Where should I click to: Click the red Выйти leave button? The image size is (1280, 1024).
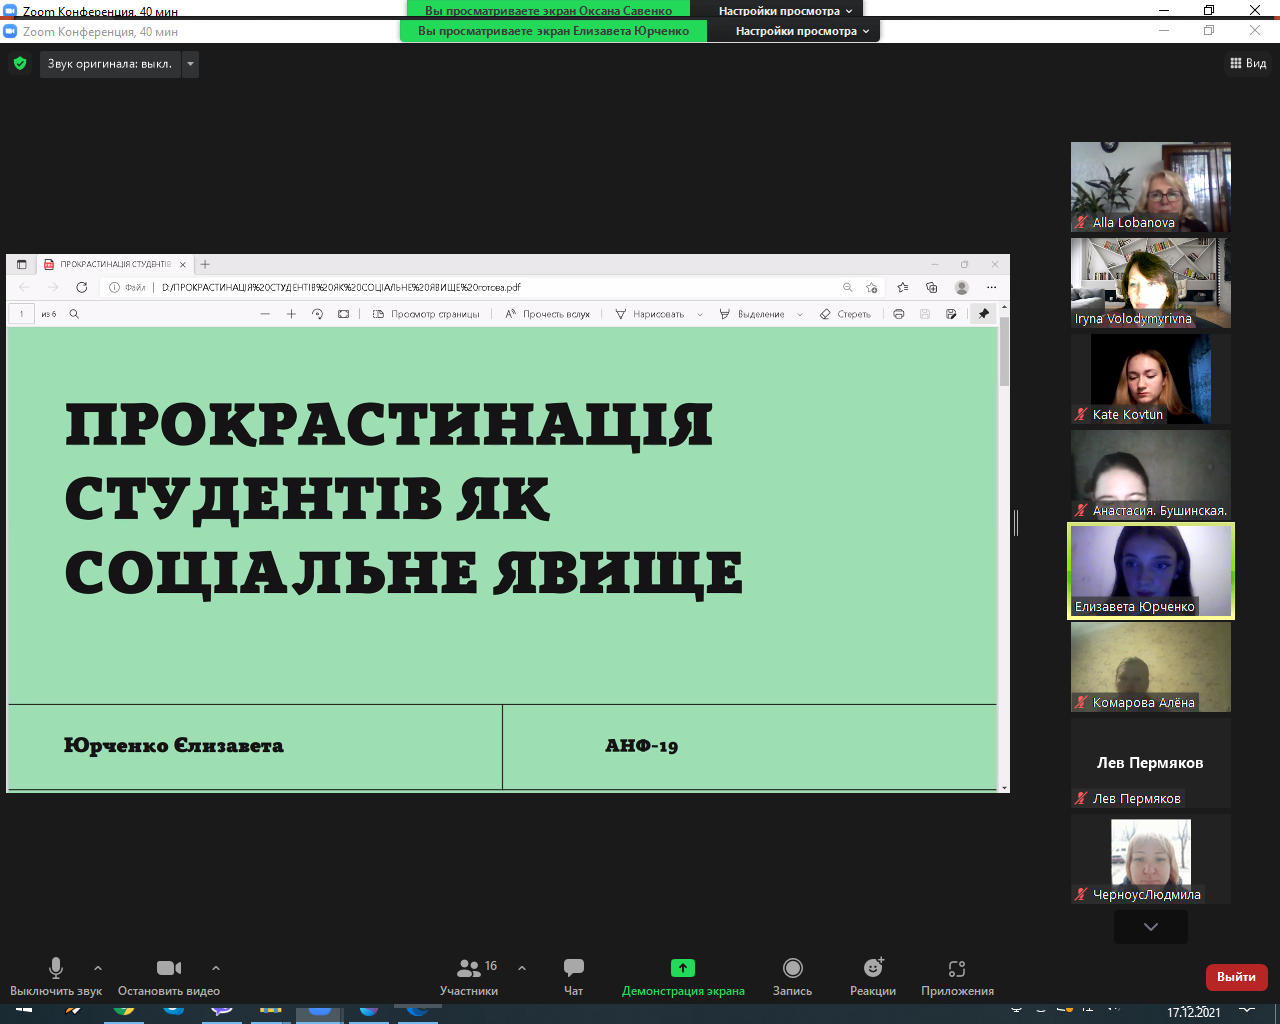point(1237,977)
